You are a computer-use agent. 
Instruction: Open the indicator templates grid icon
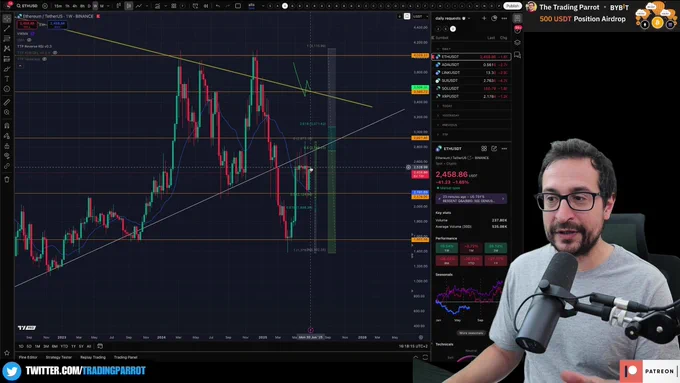coord(173,6)
